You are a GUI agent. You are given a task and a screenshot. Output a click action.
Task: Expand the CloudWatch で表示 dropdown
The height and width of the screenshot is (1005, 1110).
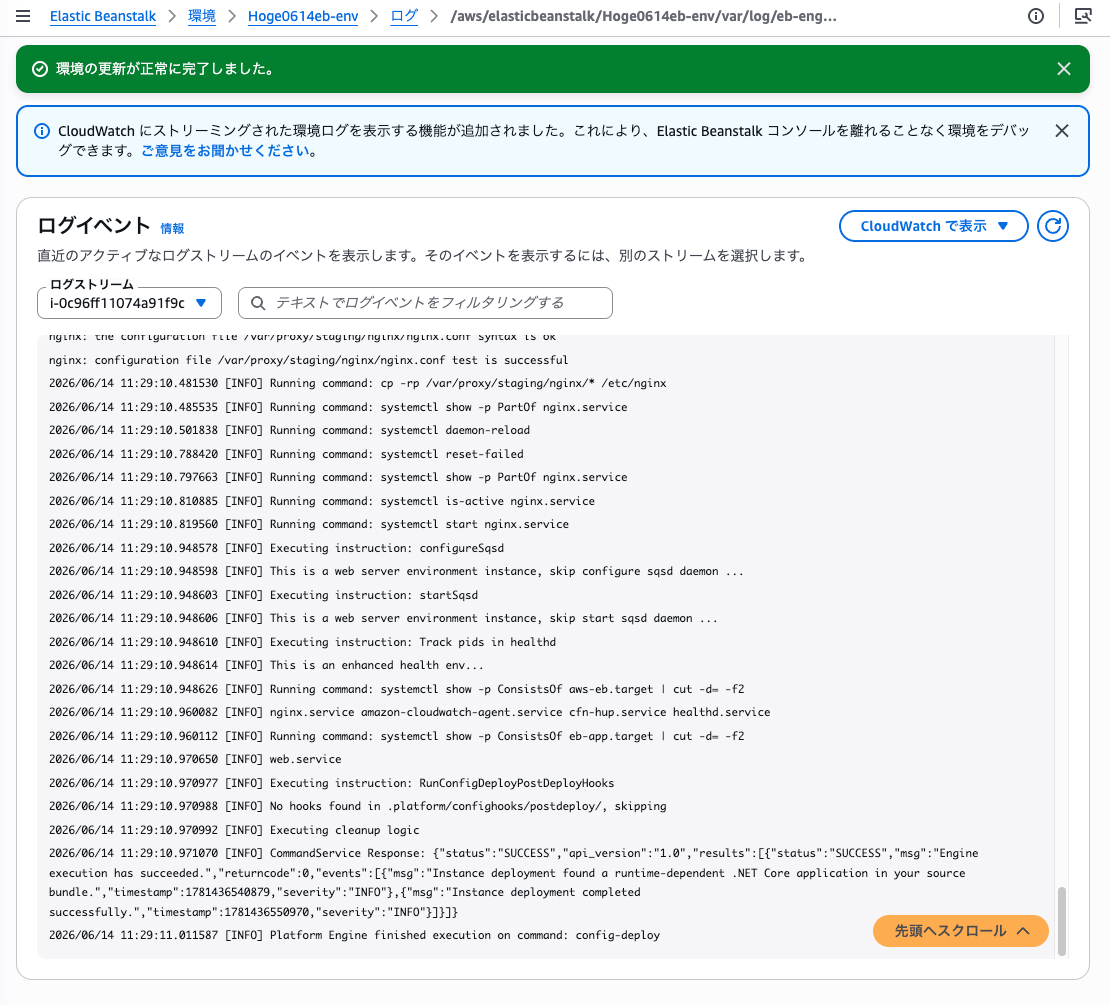pos(933,226)
